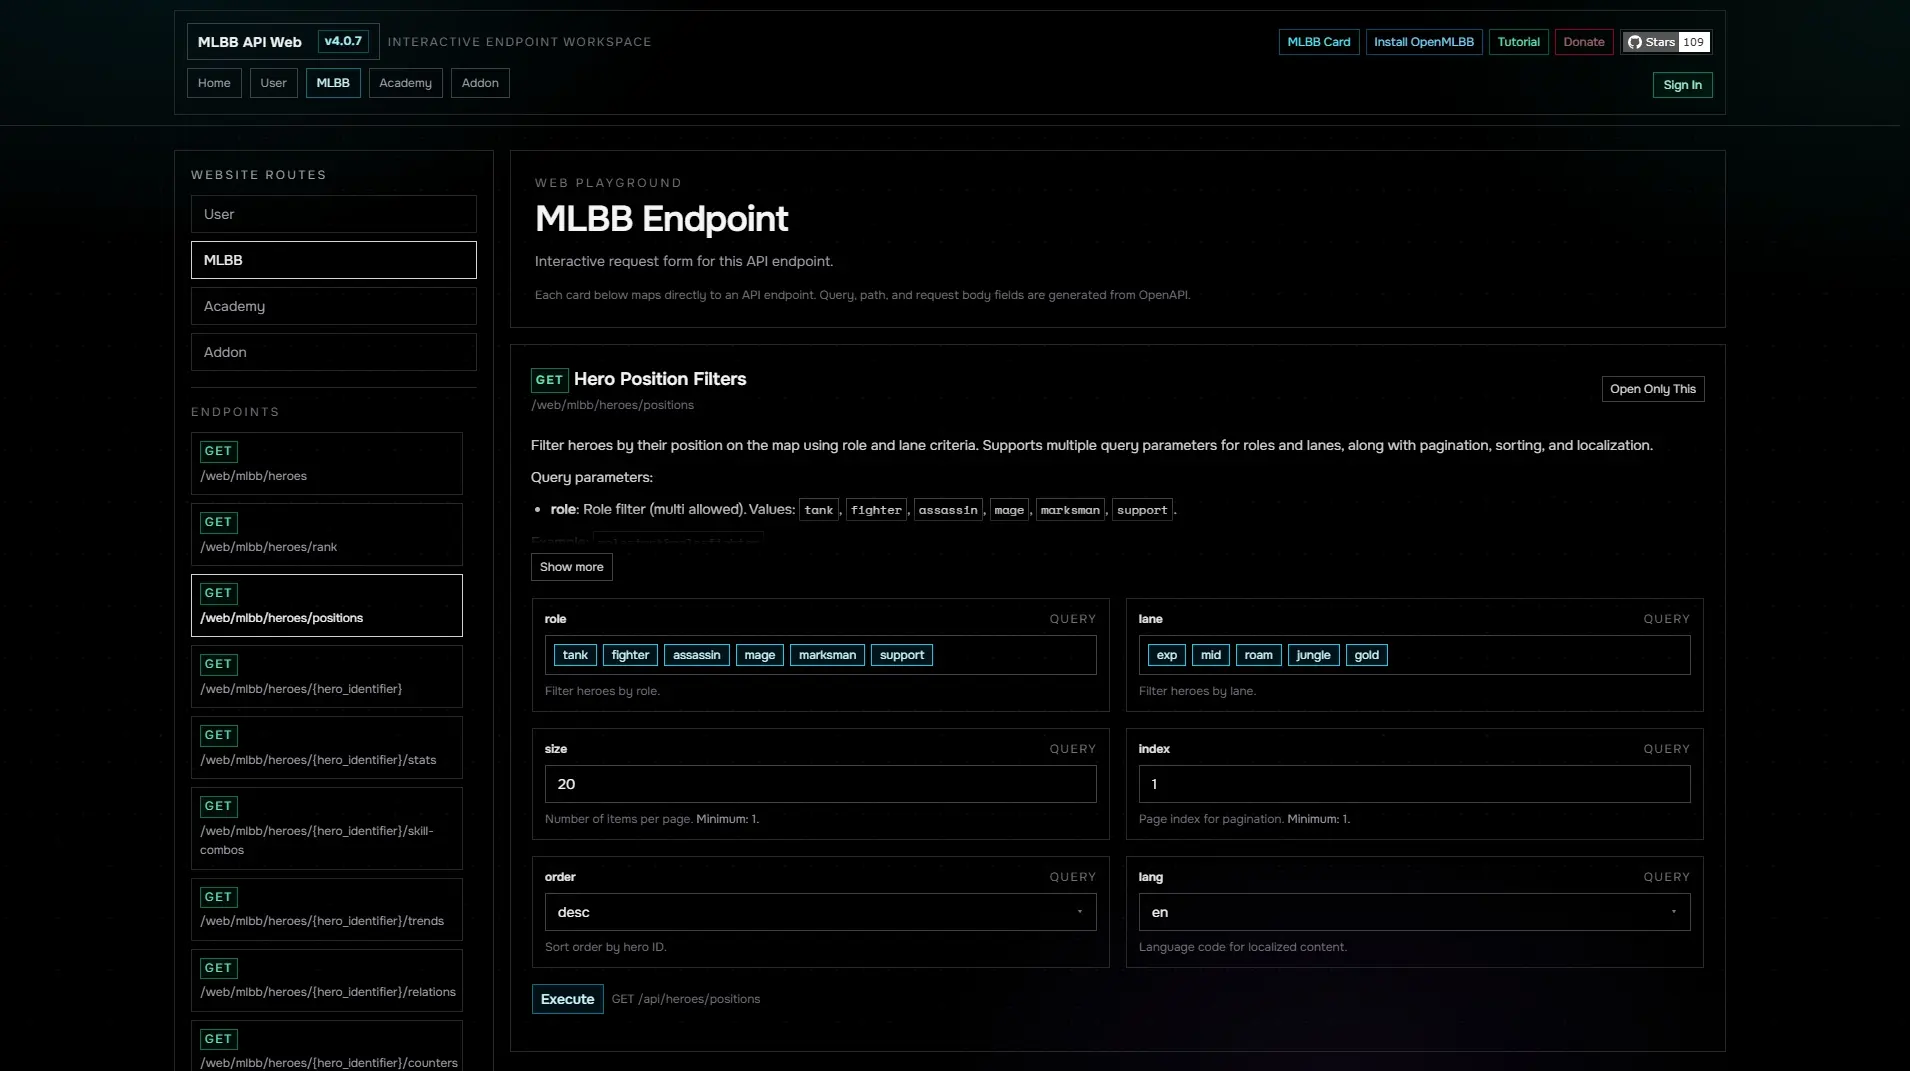Image resolution: width=1910 pixels, height=1071 pixels.
Task: Click the /web/mlbb/heroes/positions path under heading
Action: tap(612, 405)
